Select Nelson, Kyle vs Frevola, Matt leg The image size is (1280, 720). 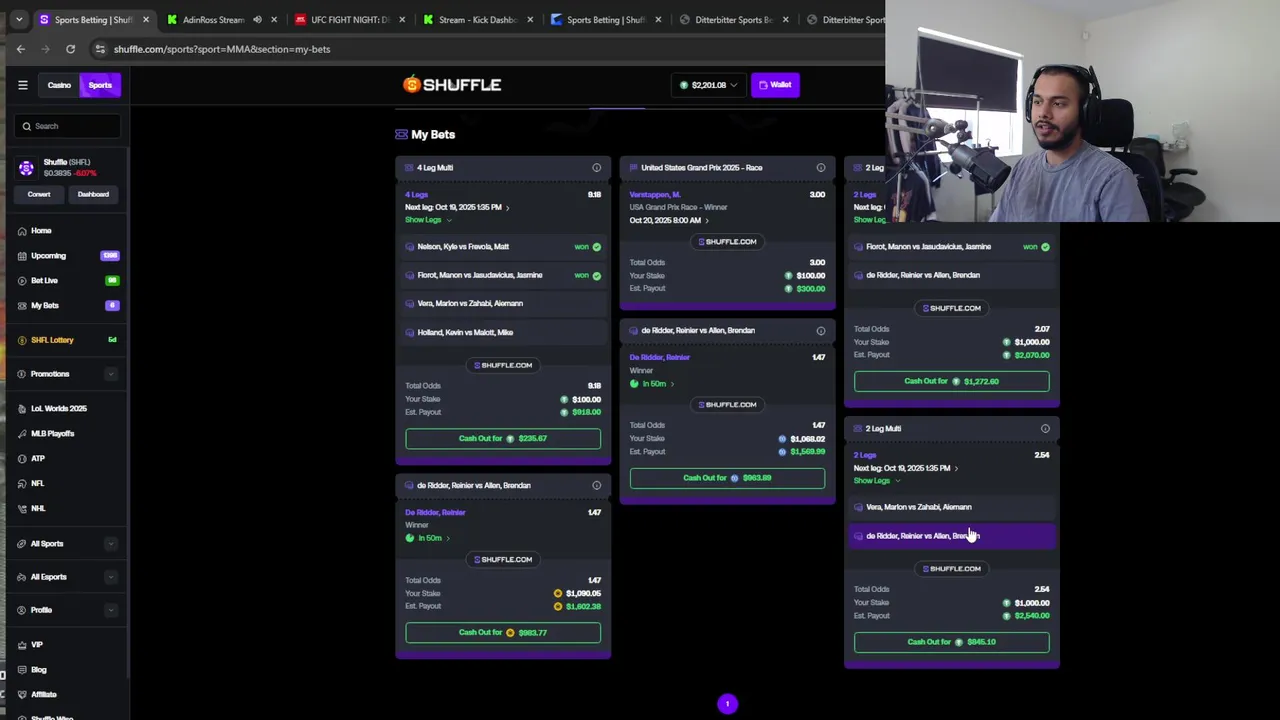click(x=503, y=246)
